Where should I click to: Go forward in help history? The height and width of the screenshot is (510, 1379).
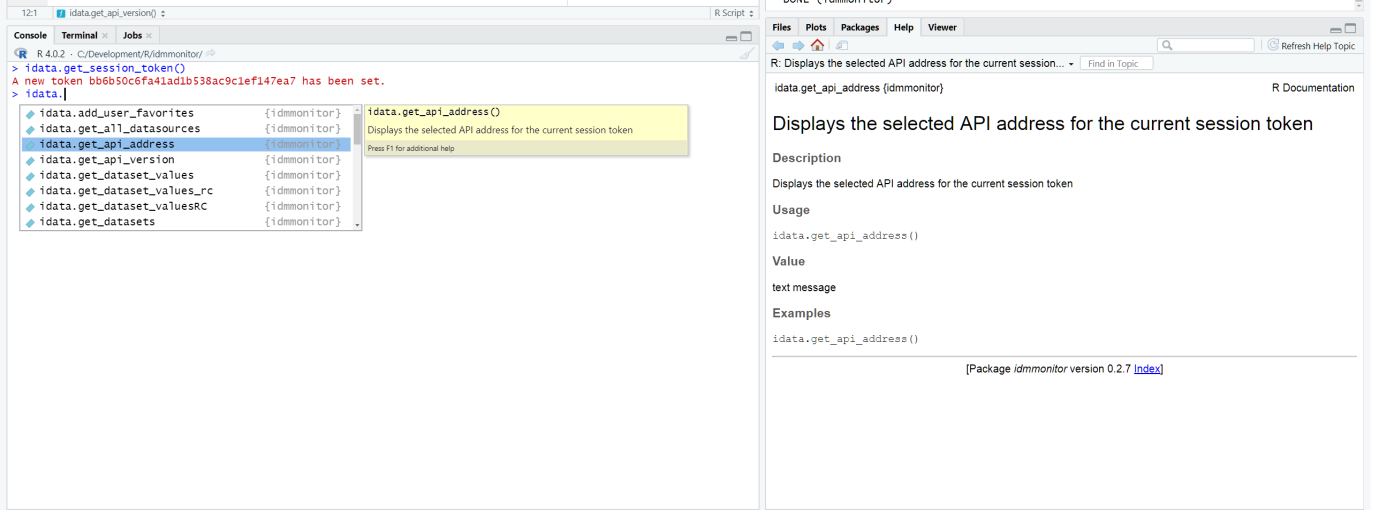point(798,46)
